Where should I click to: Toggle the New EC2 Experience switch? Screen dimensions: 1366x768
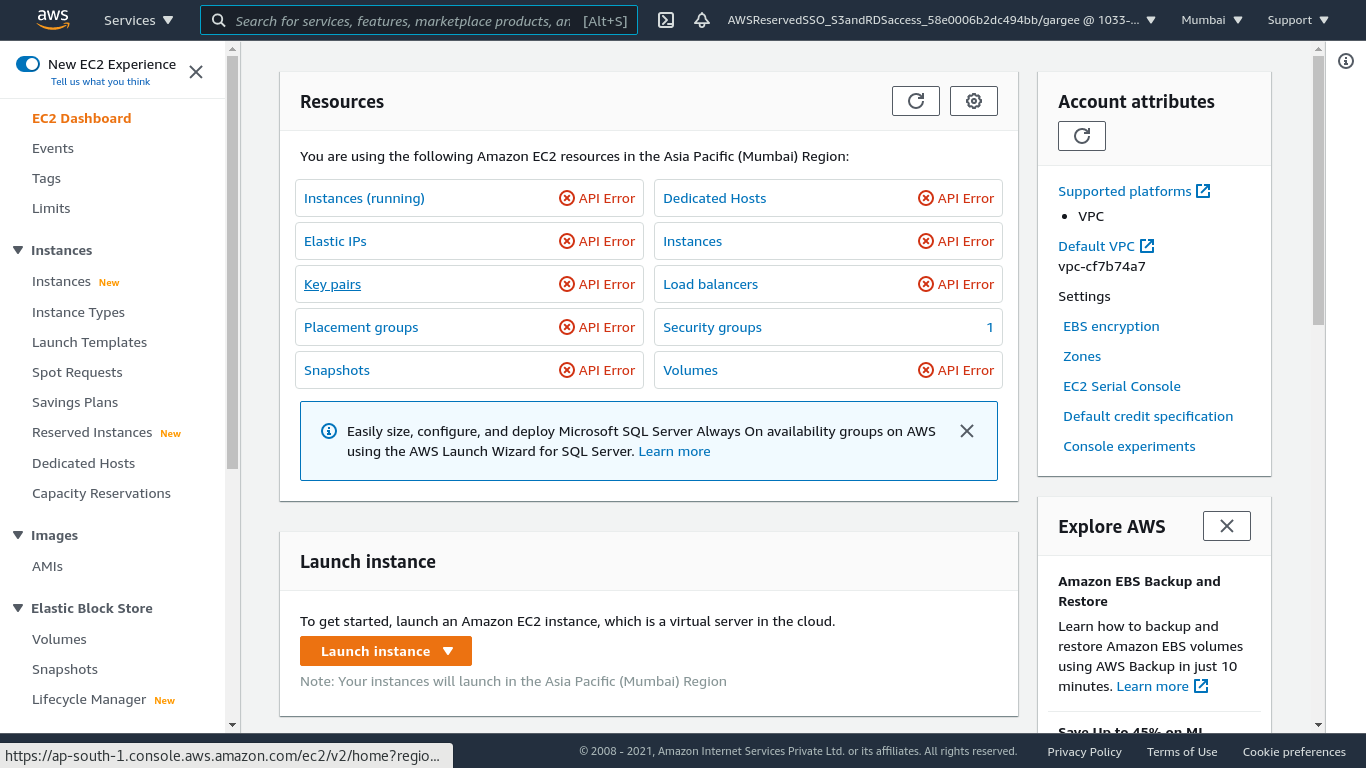[x=28, y=64]
